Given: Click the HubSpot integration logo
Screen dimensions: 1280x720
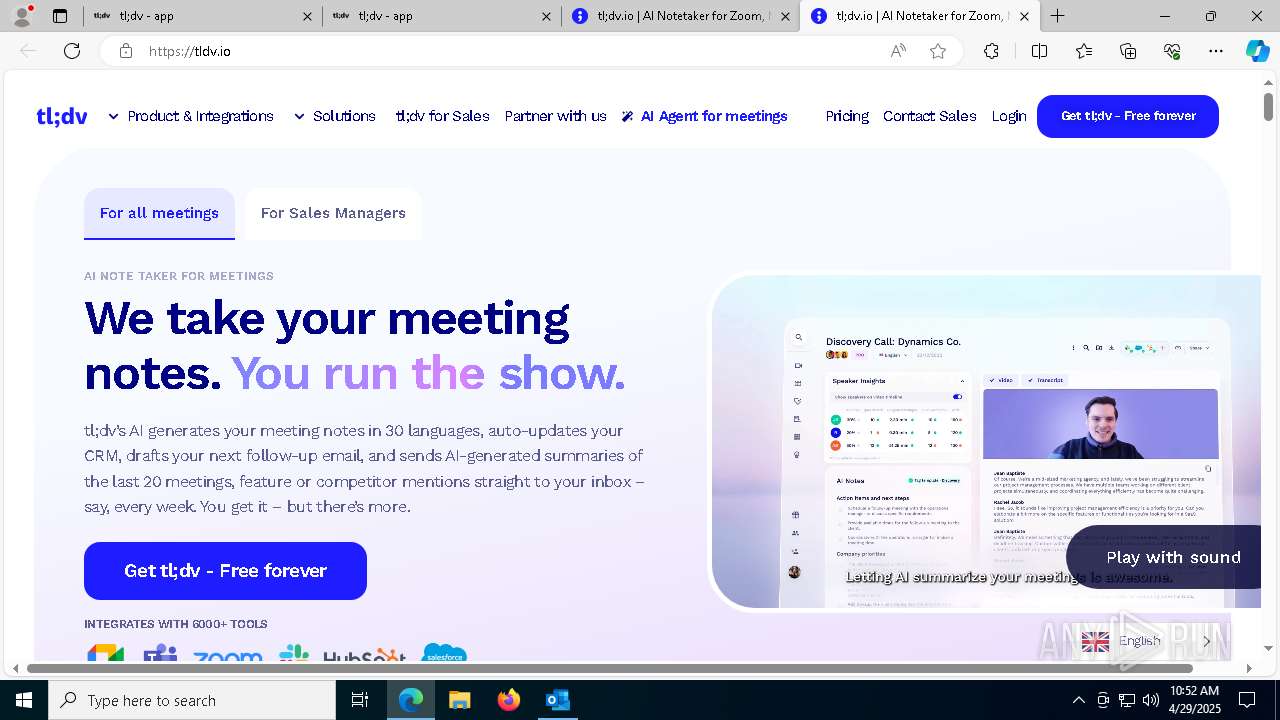Looking at the screenshot, I should [365, 656].
